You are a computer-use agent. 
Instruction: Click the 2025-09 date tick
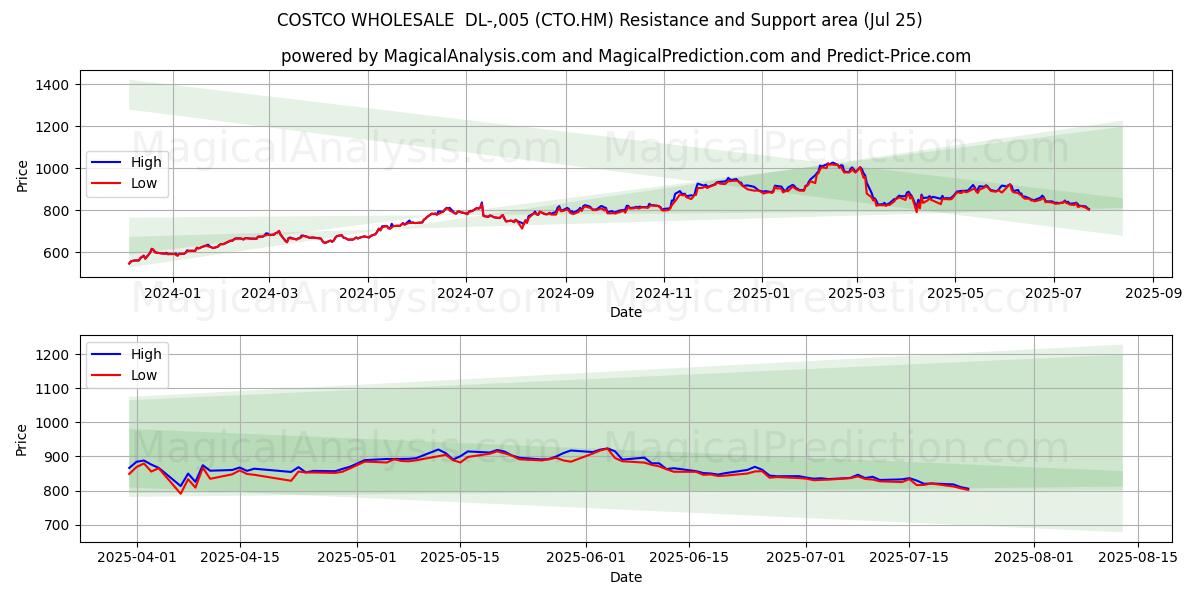tap(1153, 292)
